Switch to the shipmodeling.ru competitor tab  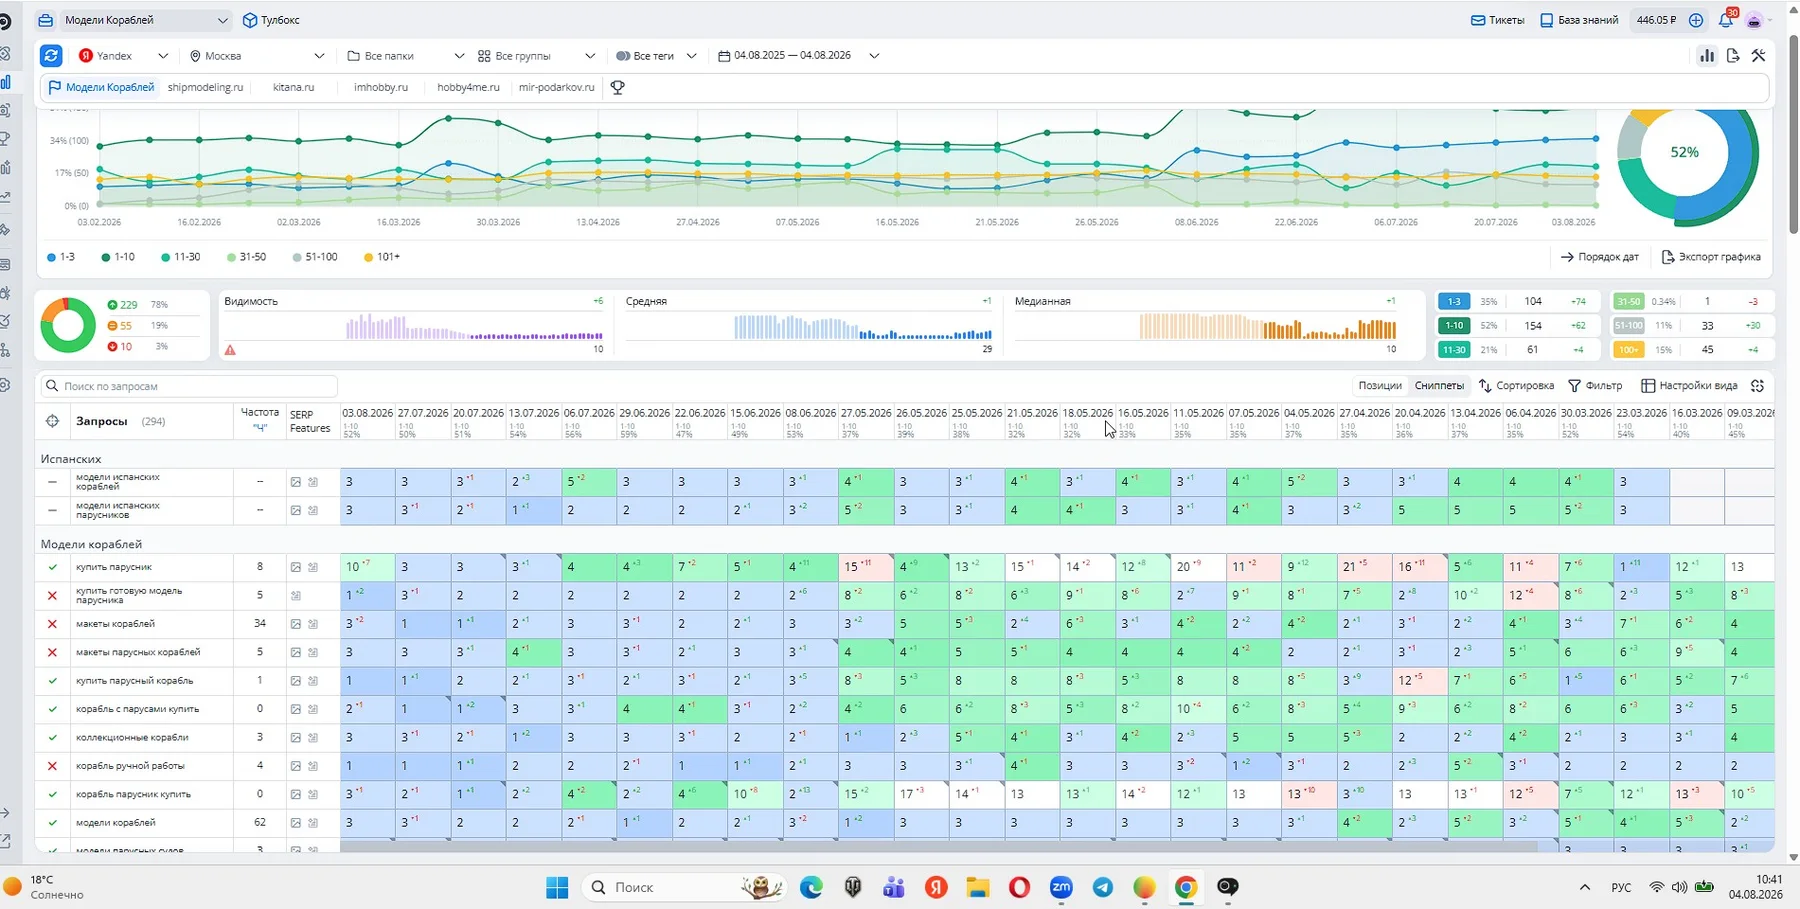tap(205, 87)
